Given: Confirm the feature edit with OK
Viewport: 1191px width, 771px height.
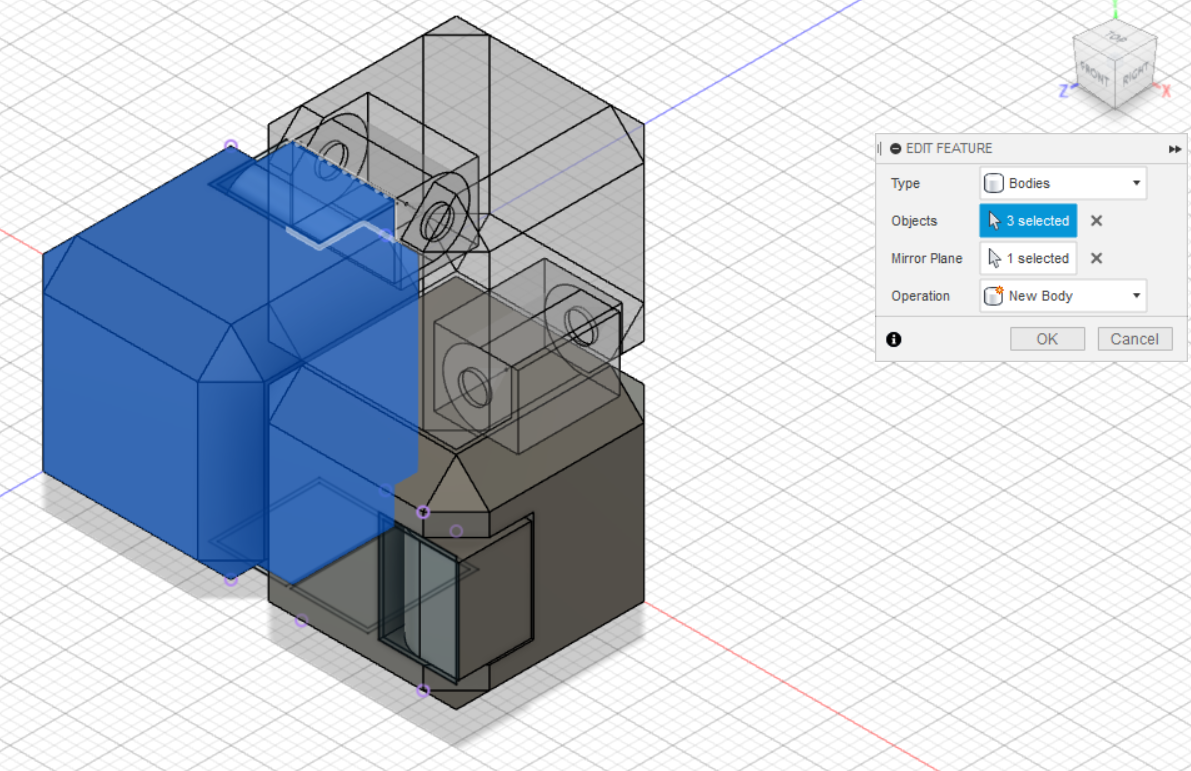Looking at the screenshot, I should [1047, 338].
